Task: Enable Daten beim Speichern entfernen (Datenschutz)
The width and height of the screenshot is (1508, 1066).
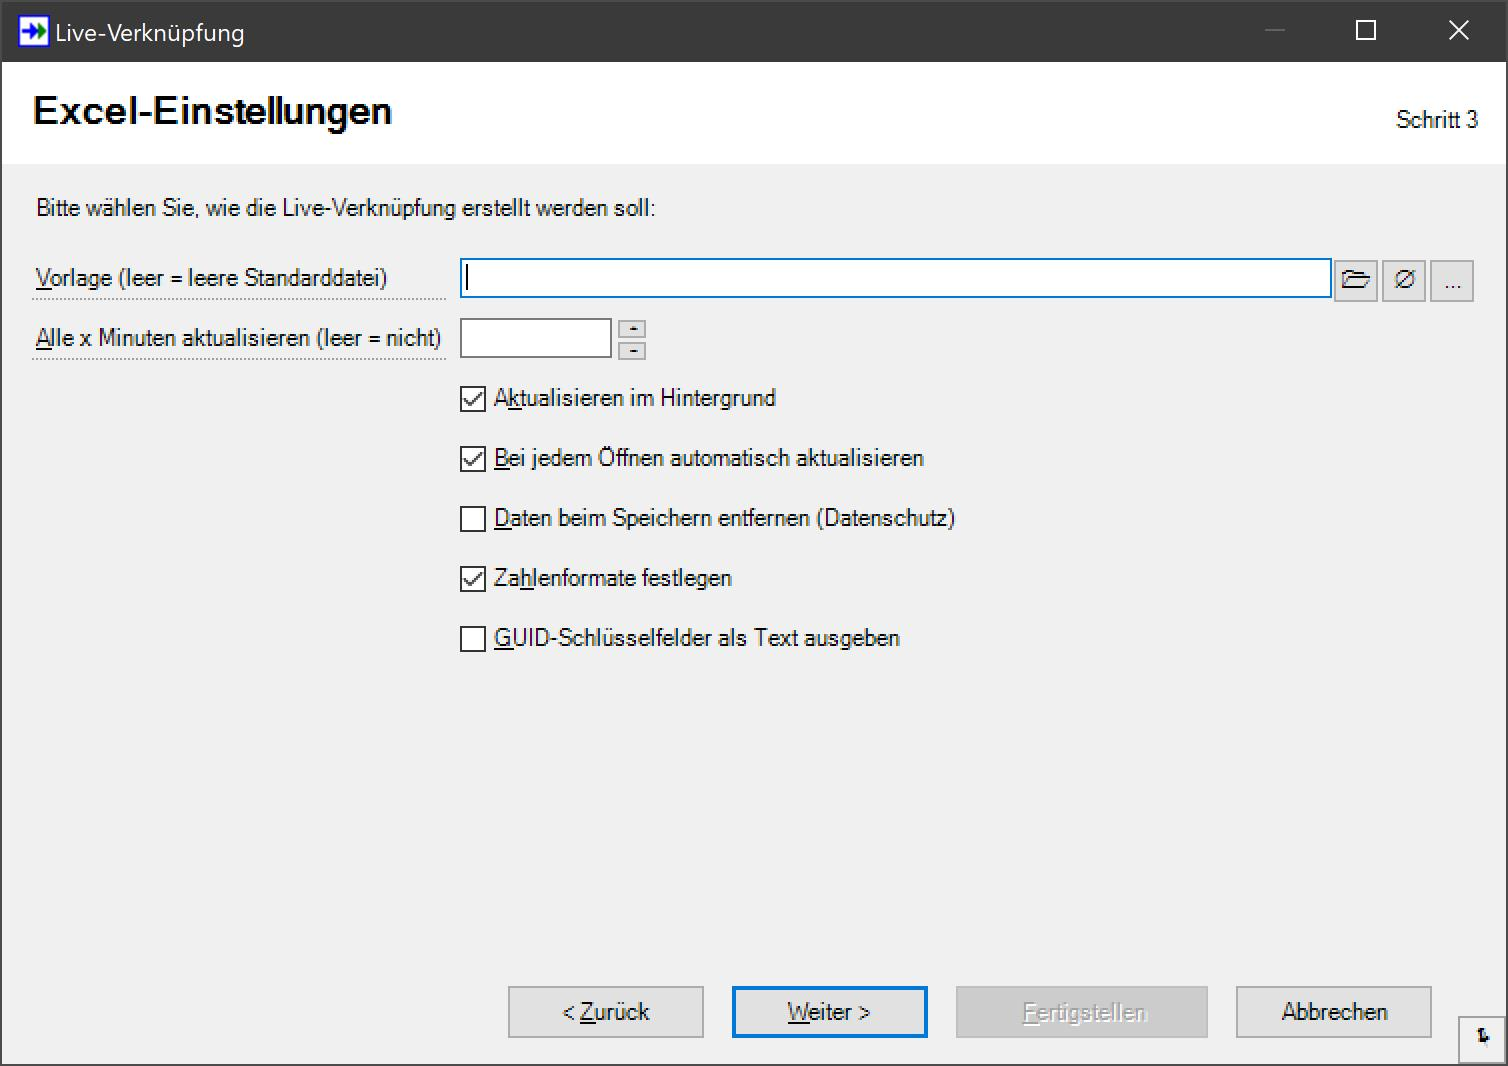Action: (x=473, y=519)
